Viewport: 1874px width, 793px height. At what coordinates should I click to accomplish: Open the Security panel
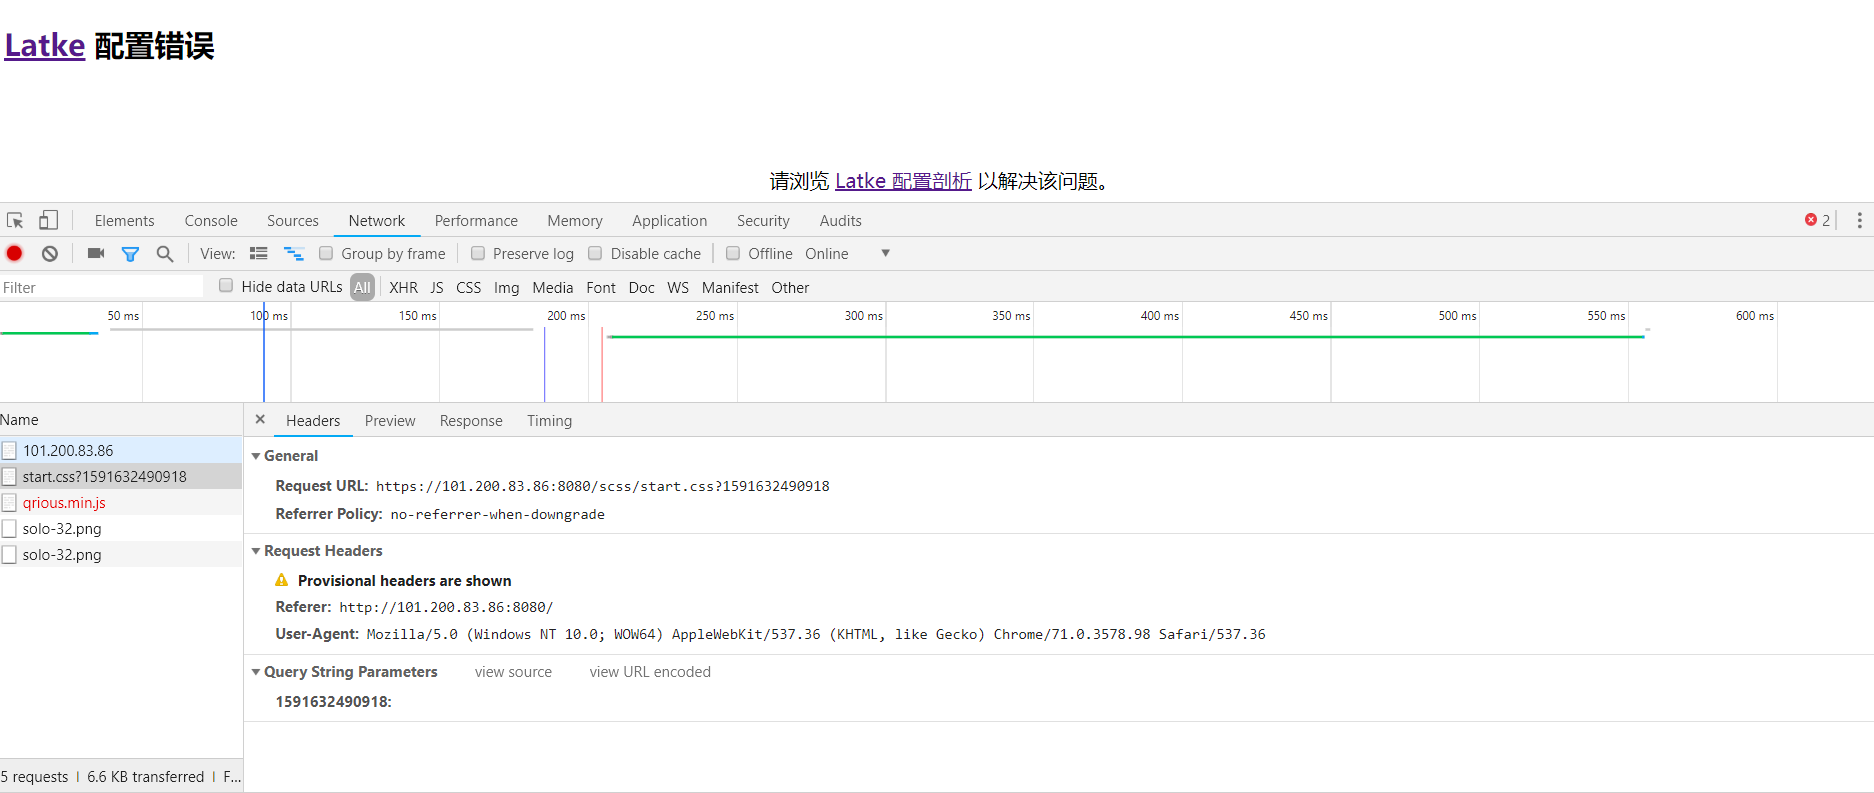[x=763, y=220]
